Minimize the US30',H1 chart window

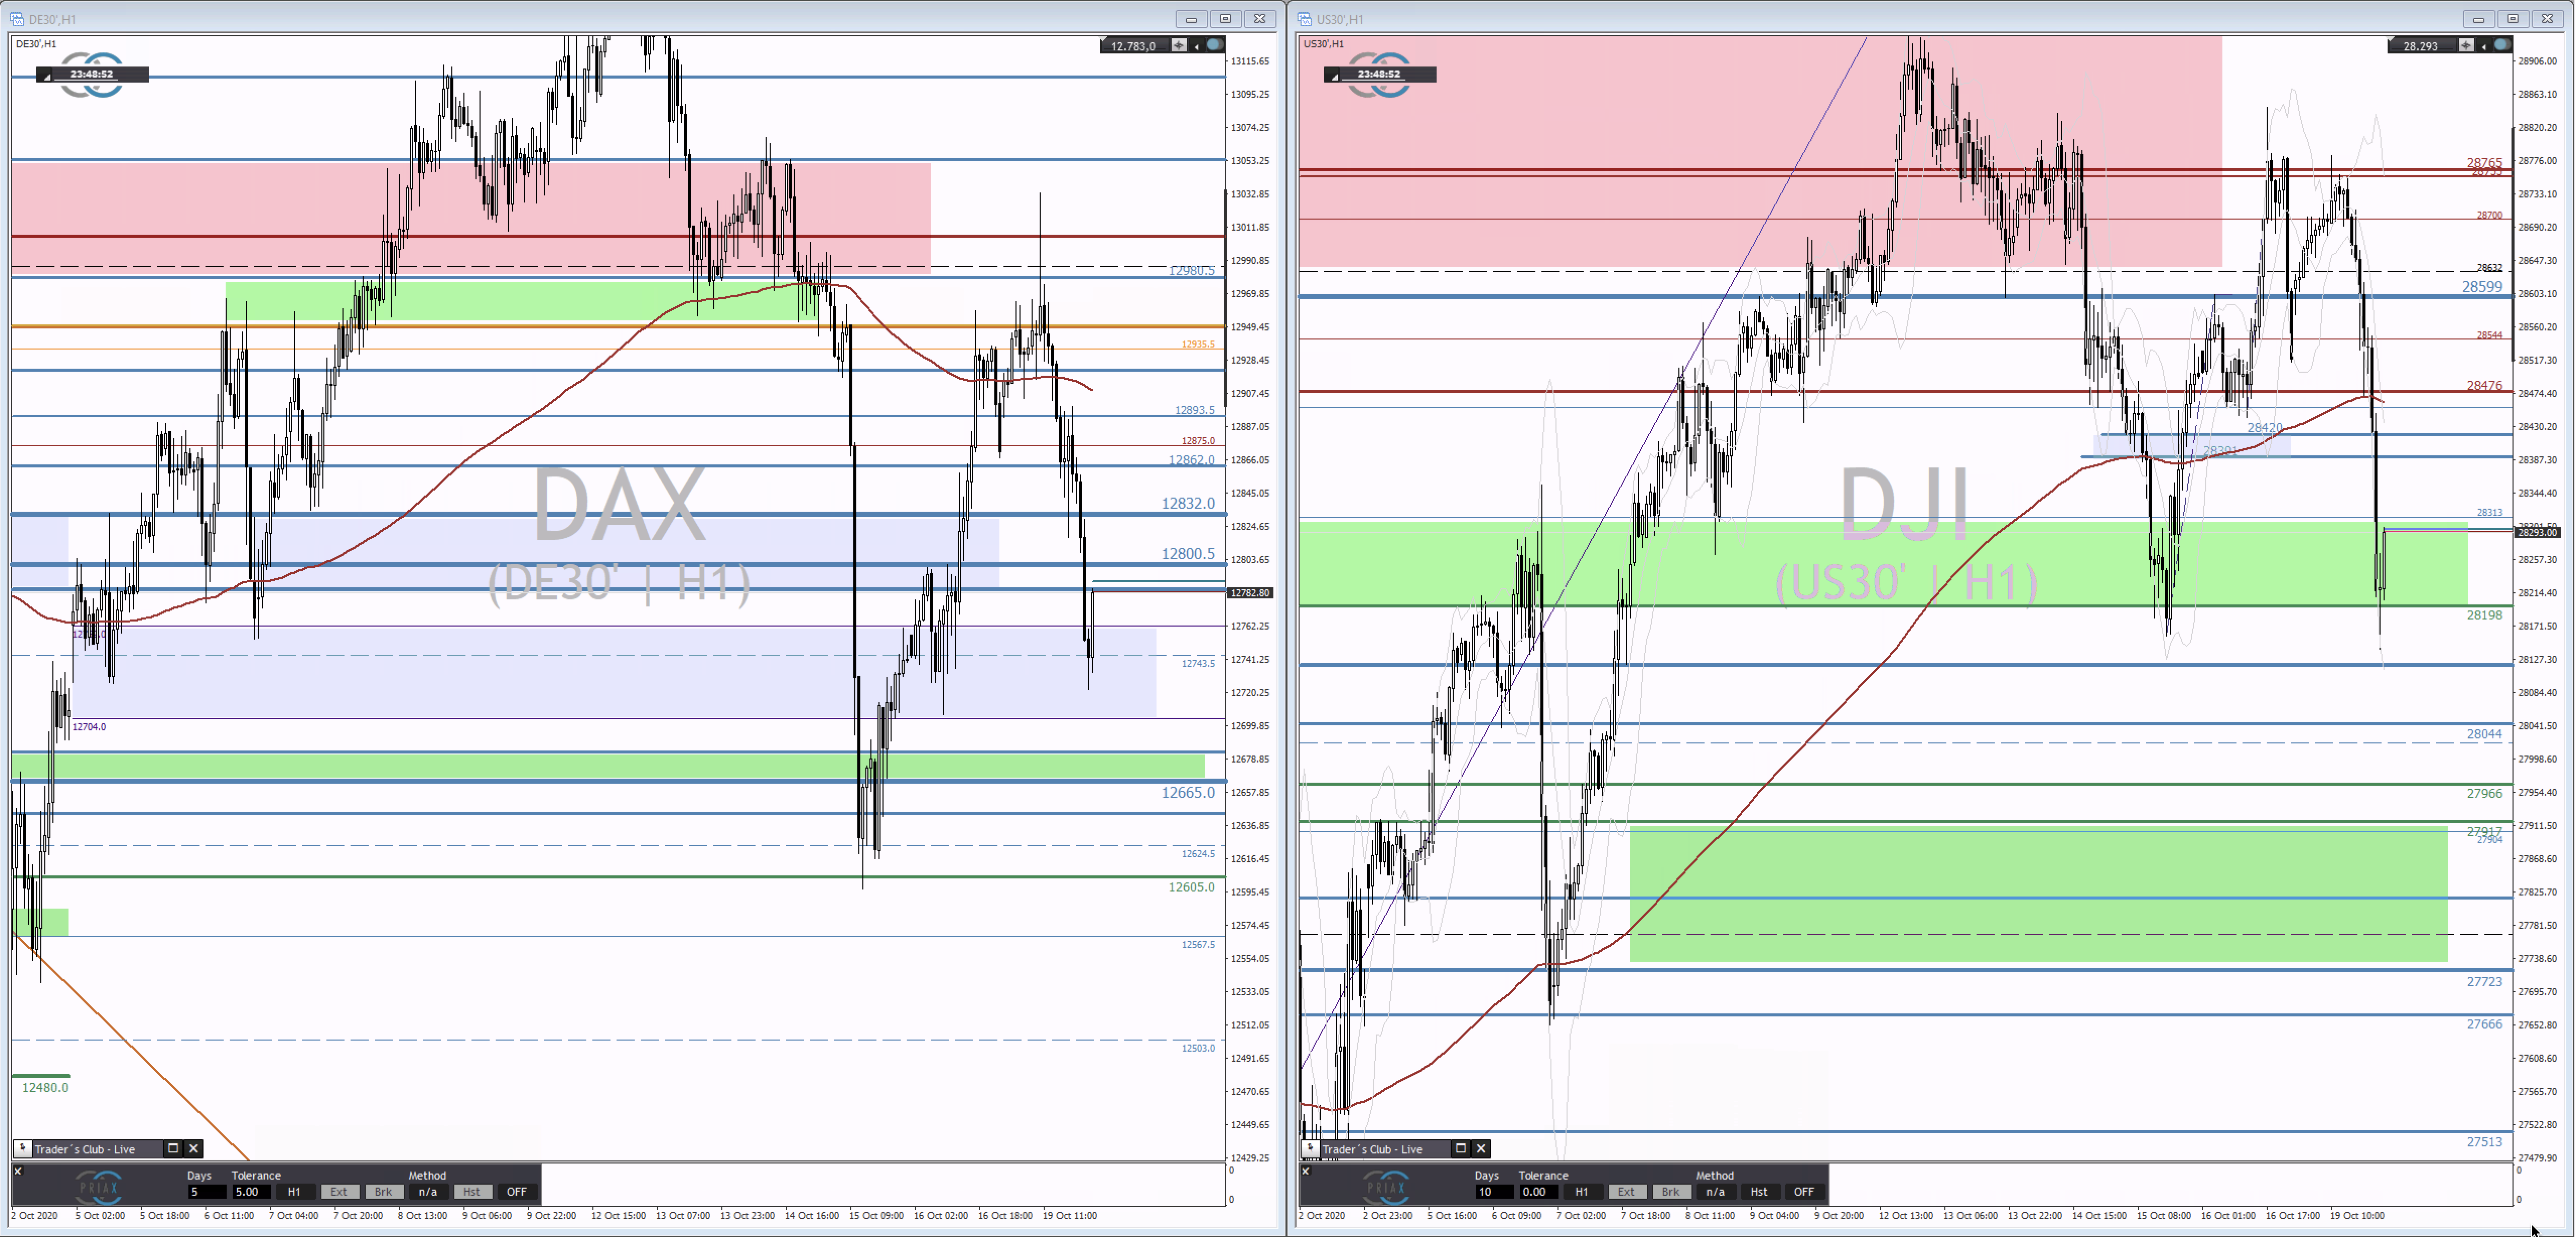(x=2478, y=19)
